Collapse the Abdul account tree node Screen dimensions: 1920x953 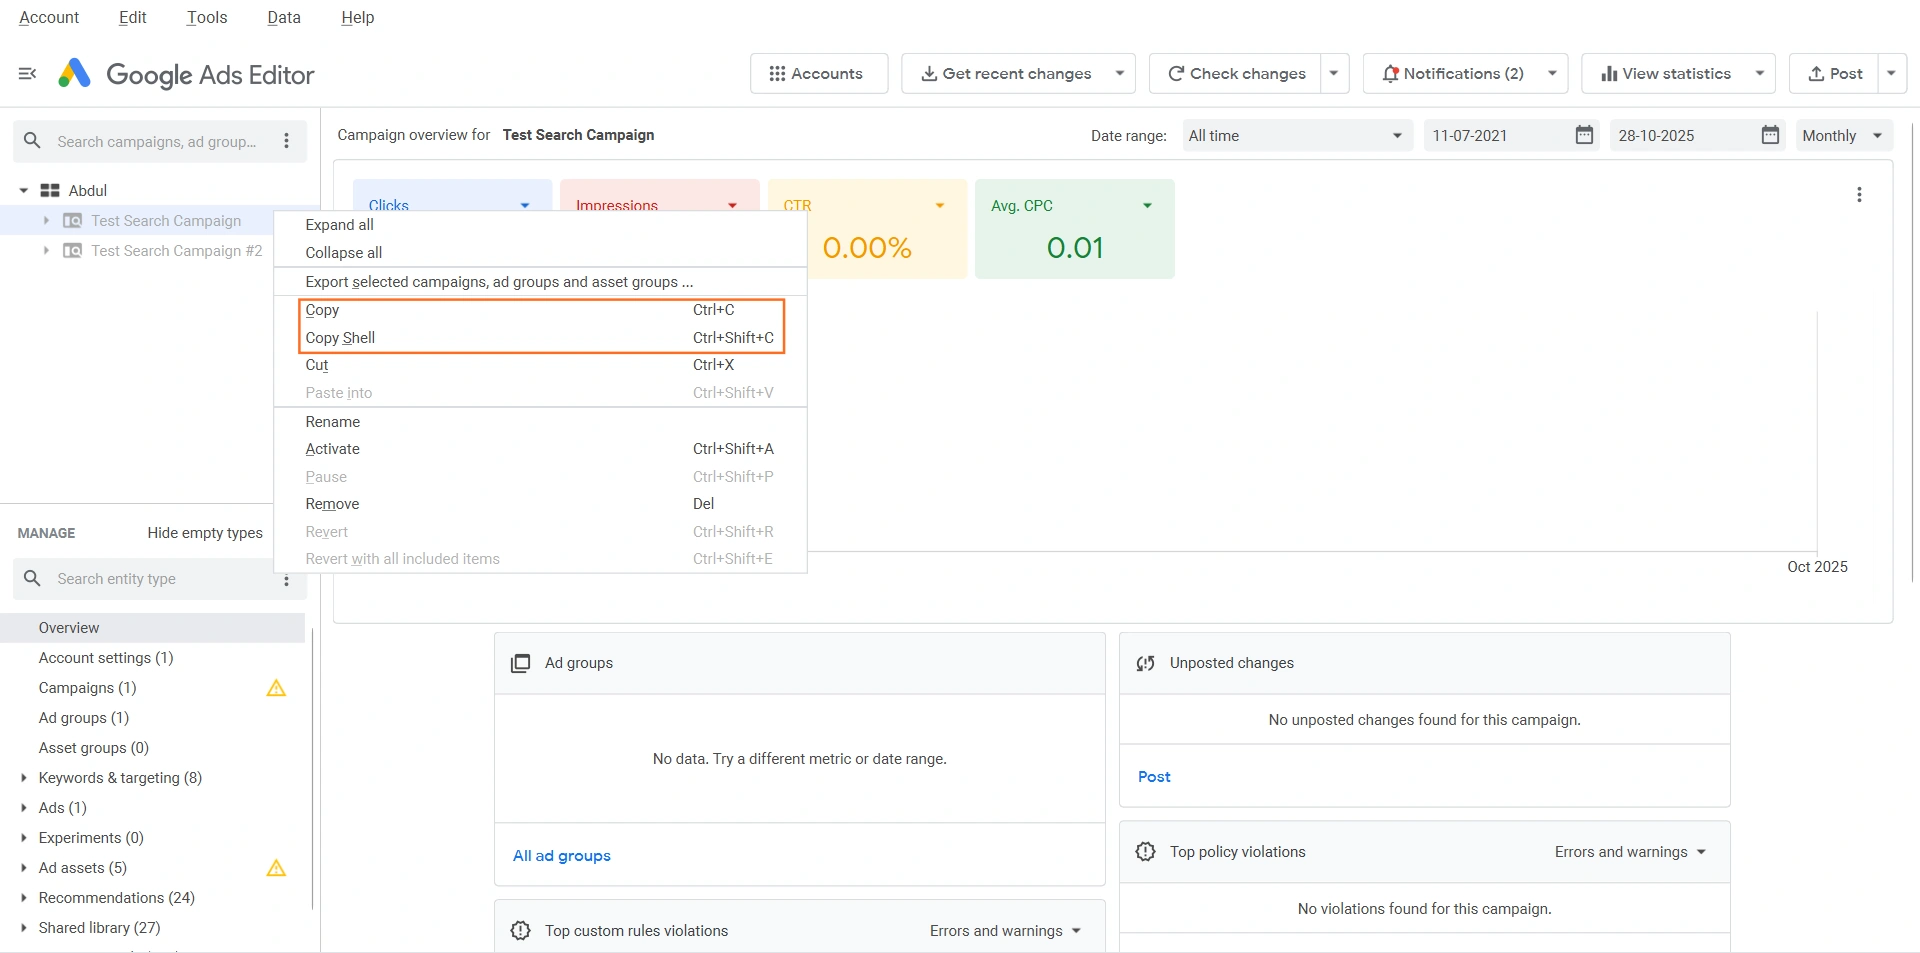[23, 191]
